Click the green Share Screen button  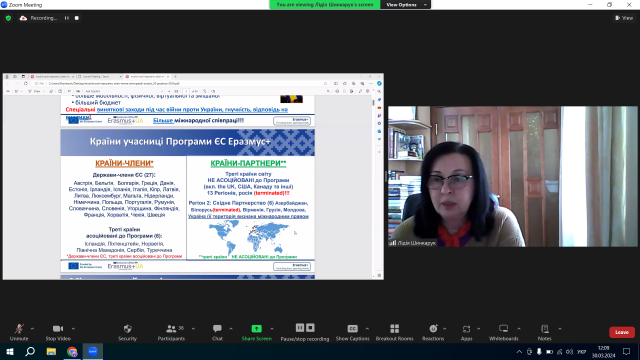click(x=256, y=329)
